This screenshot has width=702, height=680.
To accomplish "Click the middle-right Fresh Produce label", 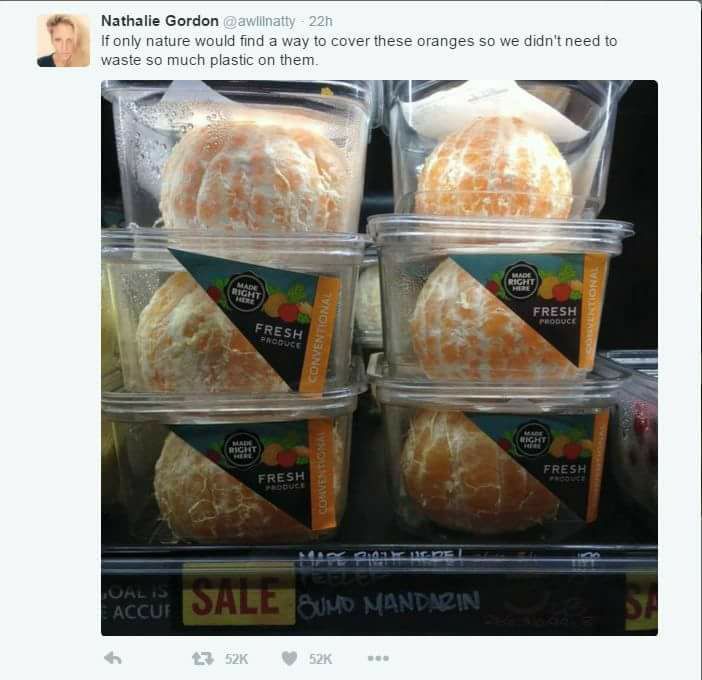I will [x=555, y=315].
